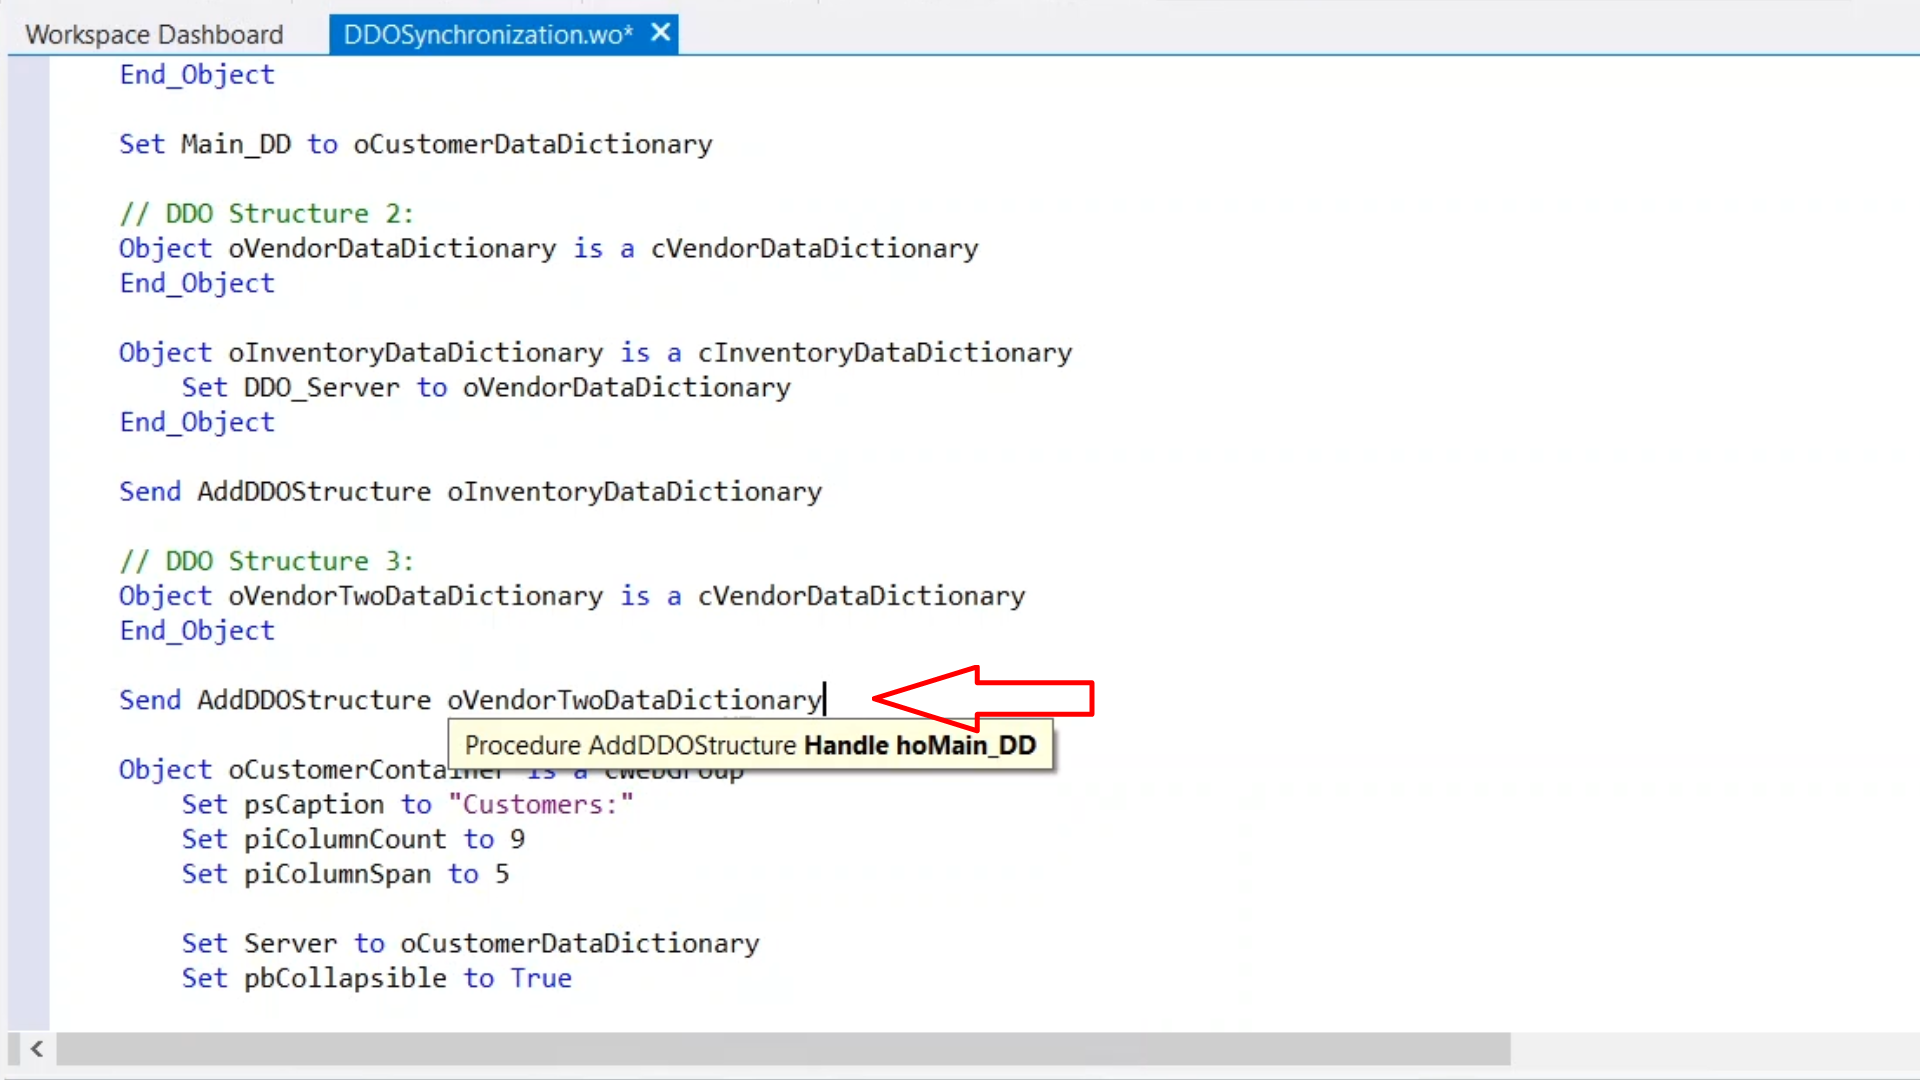The width and height of the screenshot is (1920, 1080).
Task: Click the horizontal scrollbar thumb
Action: tap(782, 1049)
